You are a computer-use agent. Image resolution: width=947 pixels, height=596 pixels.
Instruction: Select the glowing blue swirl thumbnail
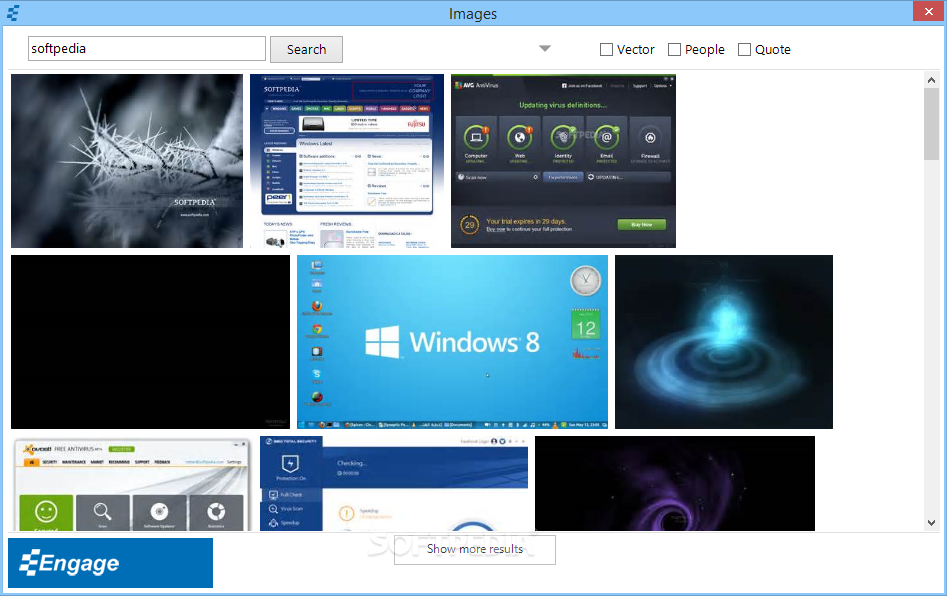pyautogui.click(x=724, y=342)
